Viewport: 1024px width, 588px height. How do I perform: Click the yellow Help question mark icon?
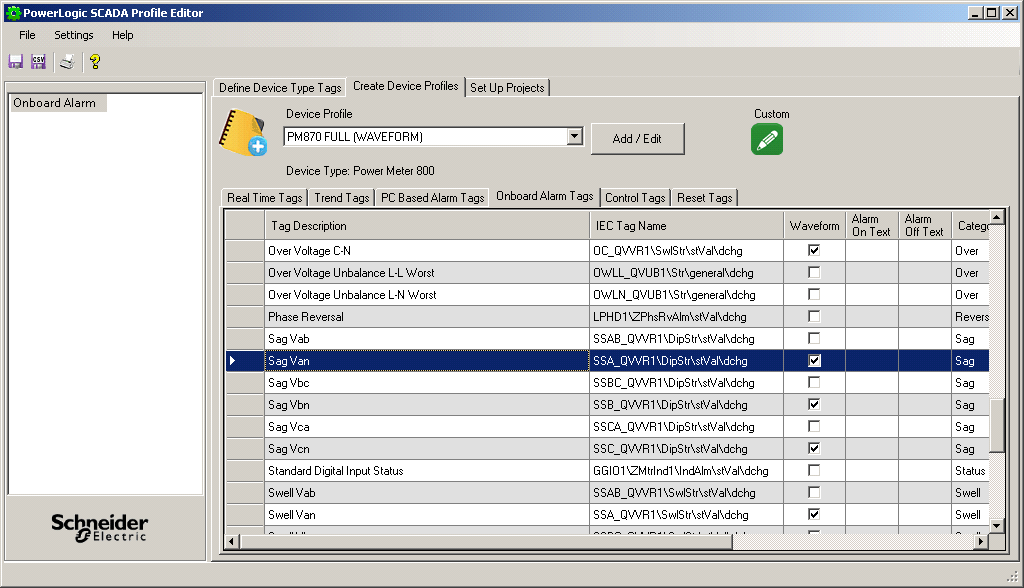coord(95,61)
